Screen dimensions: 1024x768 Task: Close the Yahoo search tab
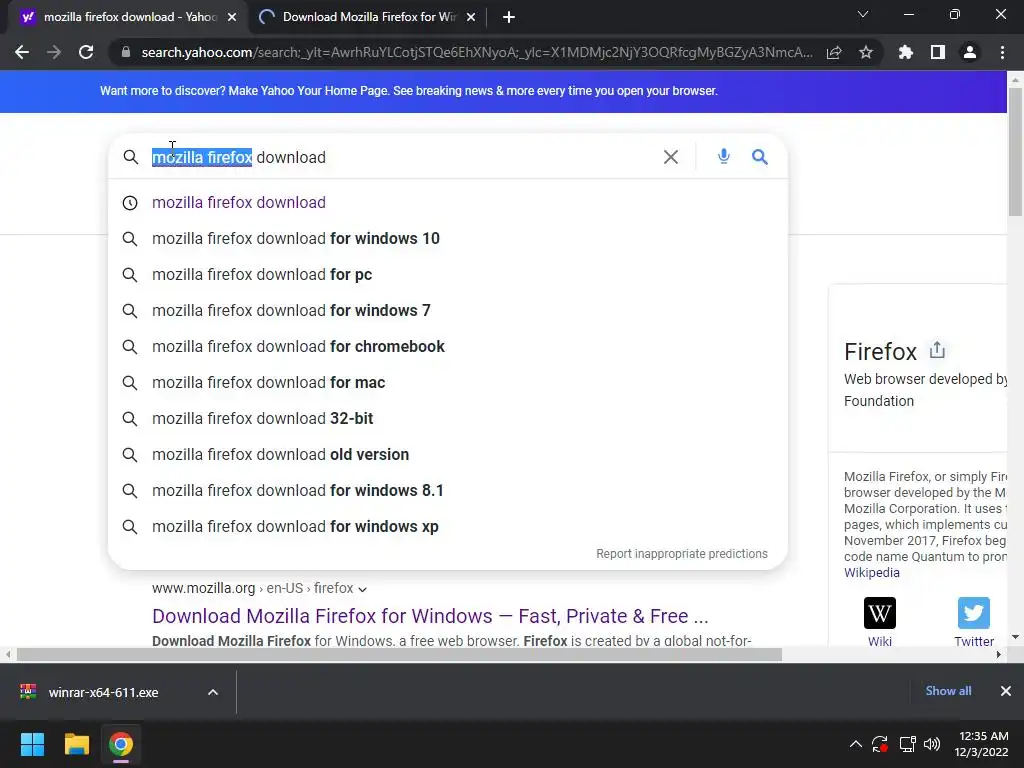(232, 18)
